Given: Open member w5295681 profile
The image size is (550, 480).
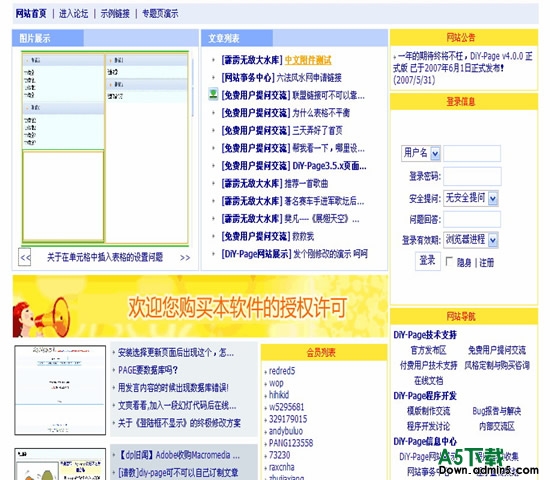Looking at the screenshot, I should pos(286,407).
